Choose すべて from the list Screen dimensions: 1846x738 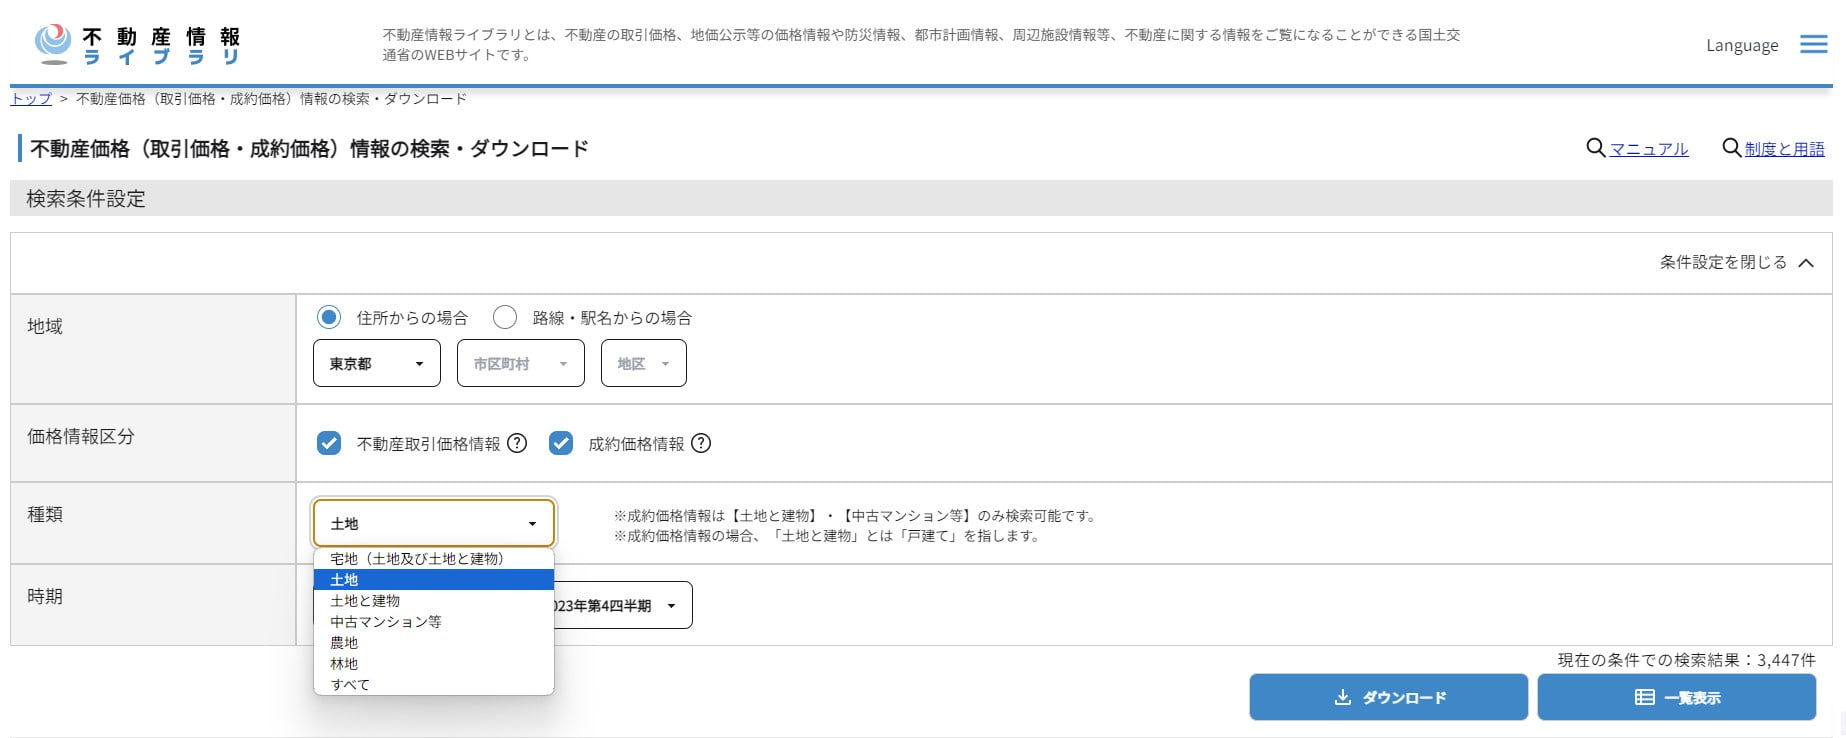434,685
